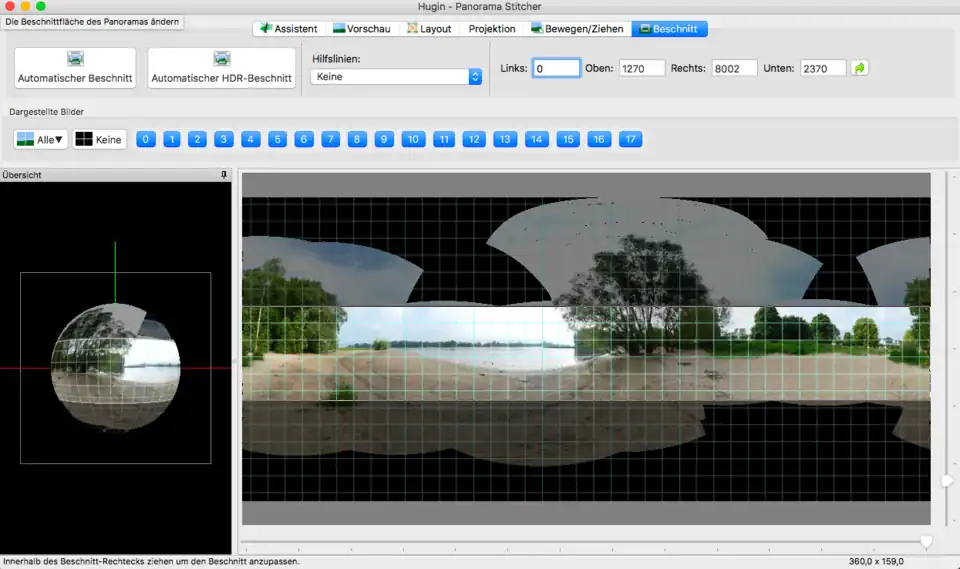The image size is (960, 569).
Task: Click the Automatischer Beschnitt icon button
Action: 75,68
